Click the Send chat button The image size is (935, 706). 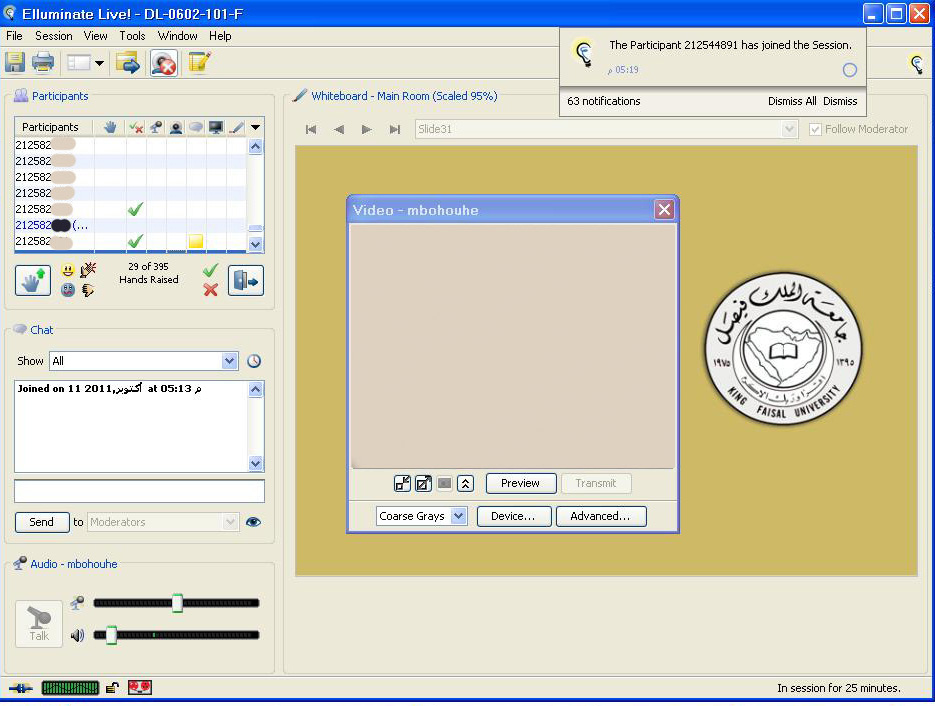pyautogui.click(x=42, y=522)
